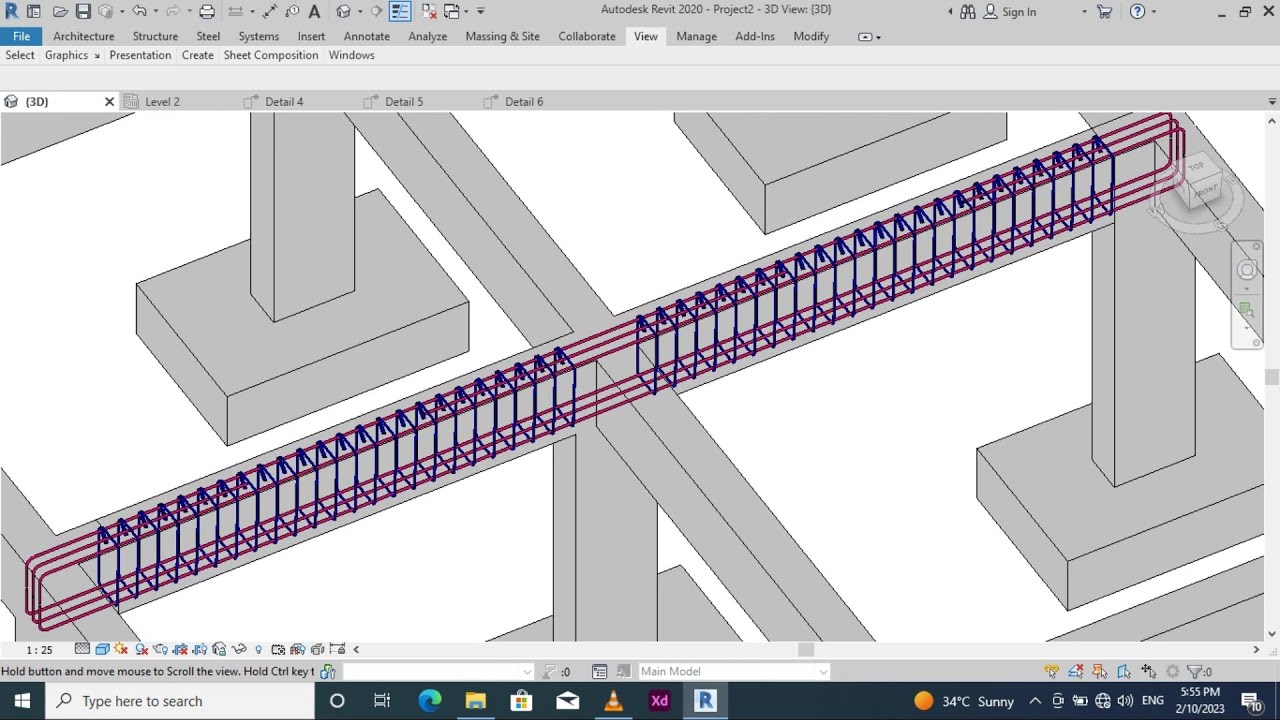Toggle Select Links in status bar
Viewport: 1280px width, 720px height.
coord(1051,671)
